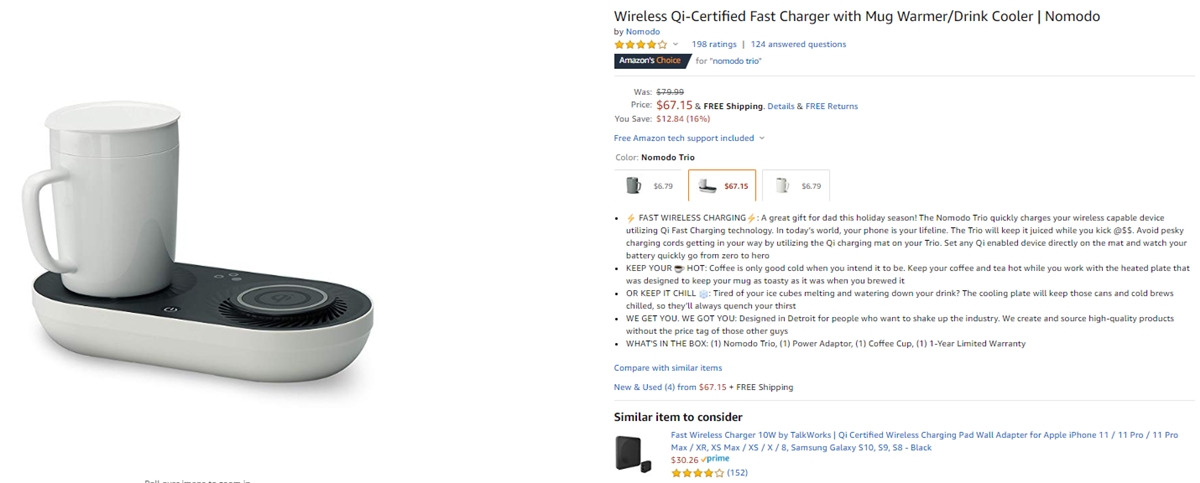Open the FREE Returns link
1200x483 pixels.
[x=832, y=106]
